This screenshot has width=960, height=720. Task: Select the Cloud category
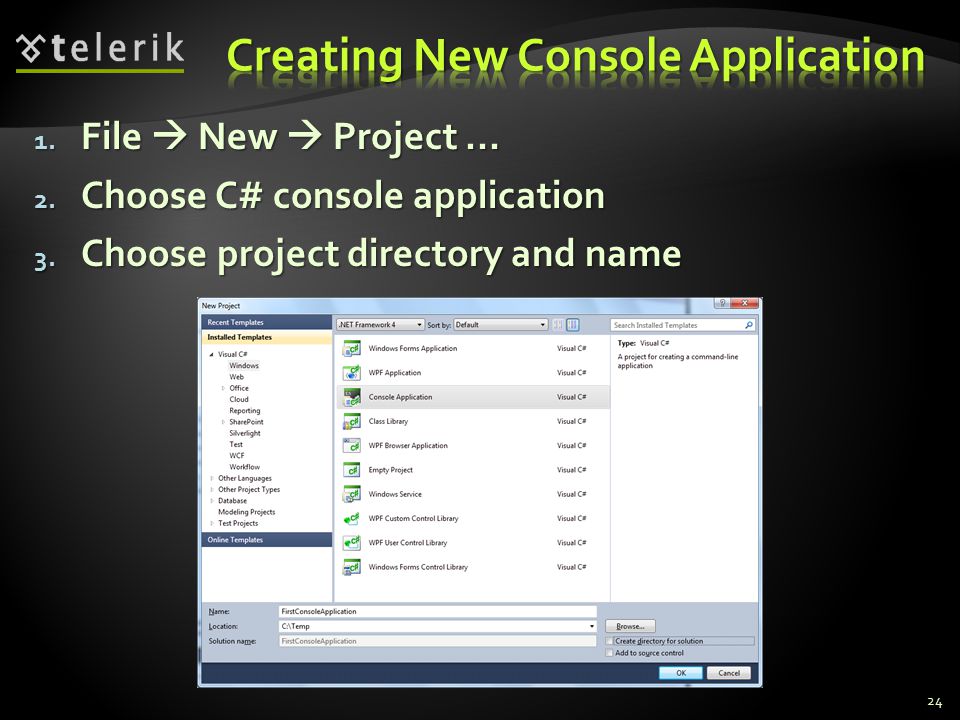239,399
